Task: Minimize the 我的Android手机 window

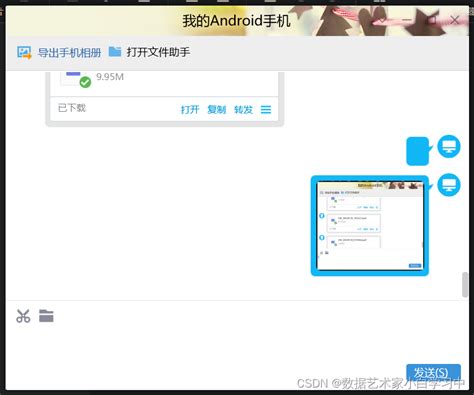Action: pyautogui.click(x=407, y=20)
